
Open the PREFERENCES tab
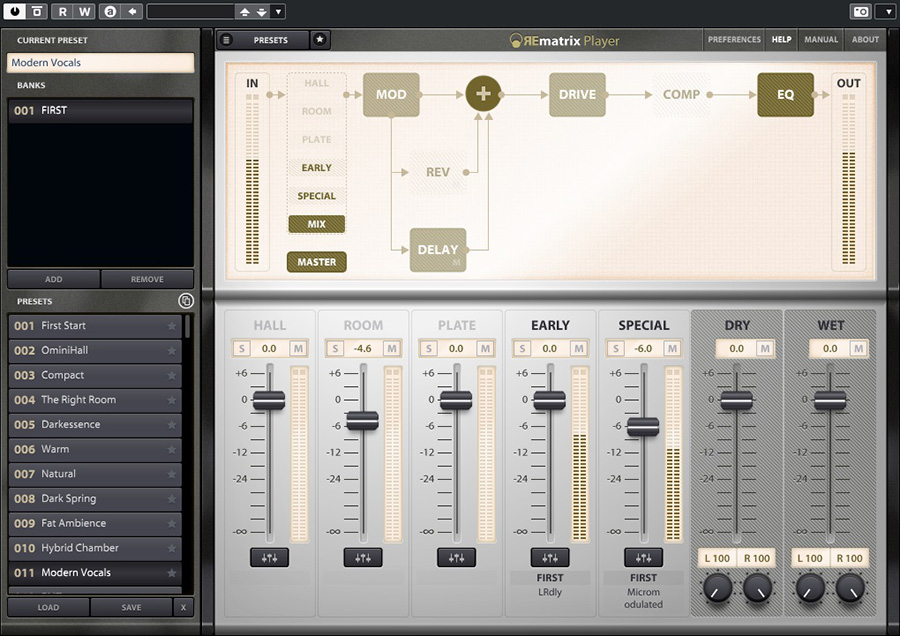(734, 40)
